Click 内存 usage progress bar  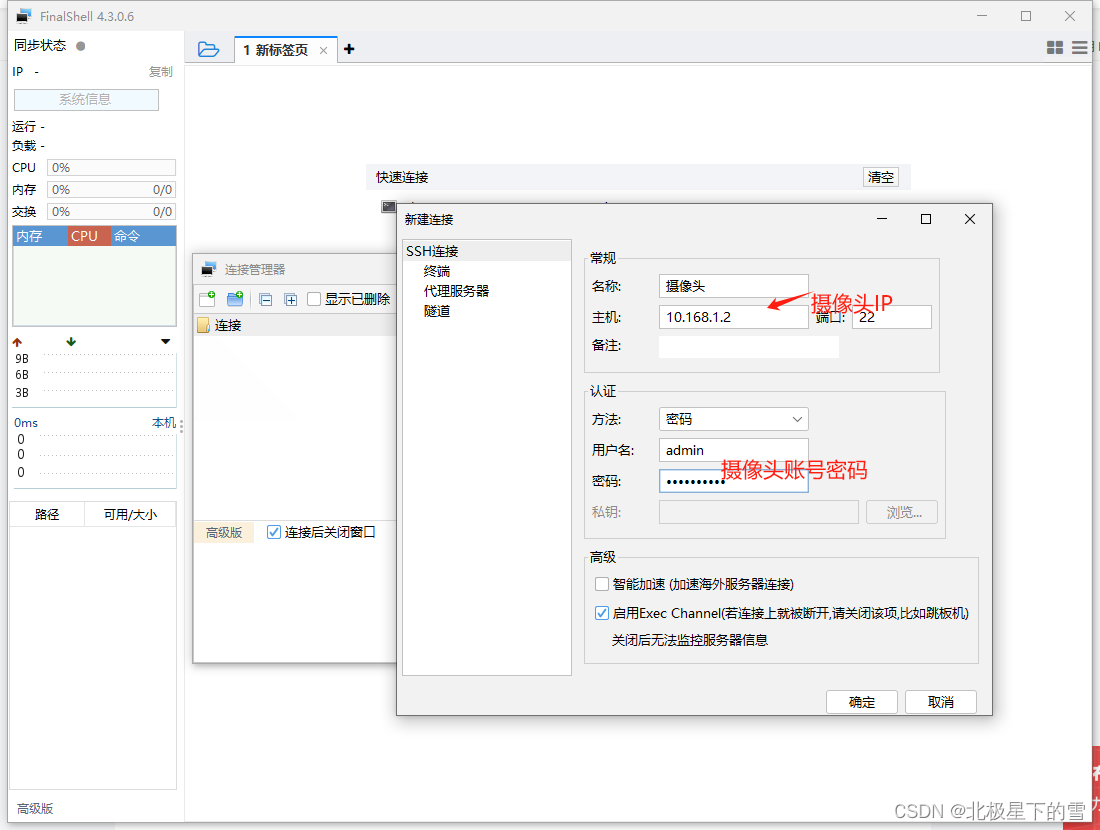(111, 189)
